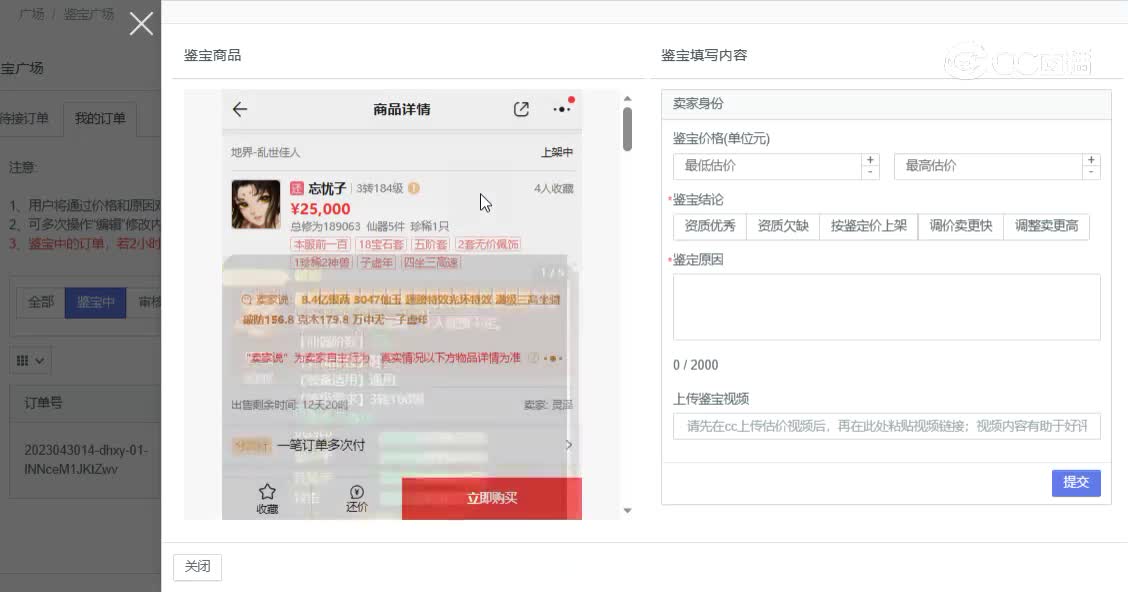This screenshot has height=592, width=1128.
Task: Close the appraisal dialog with the X
Action: pyautogui.click(x=141, y=23)
